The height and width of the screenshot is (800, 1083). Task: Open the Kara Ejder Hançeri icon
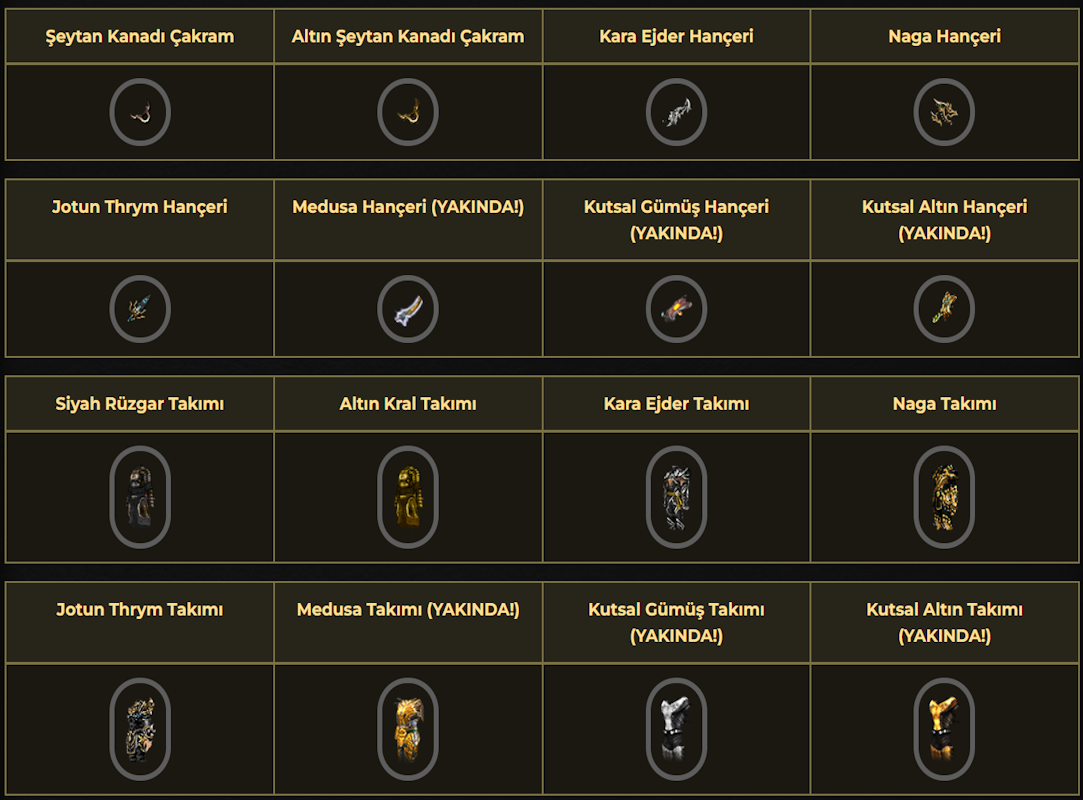[x=677, y=112]
